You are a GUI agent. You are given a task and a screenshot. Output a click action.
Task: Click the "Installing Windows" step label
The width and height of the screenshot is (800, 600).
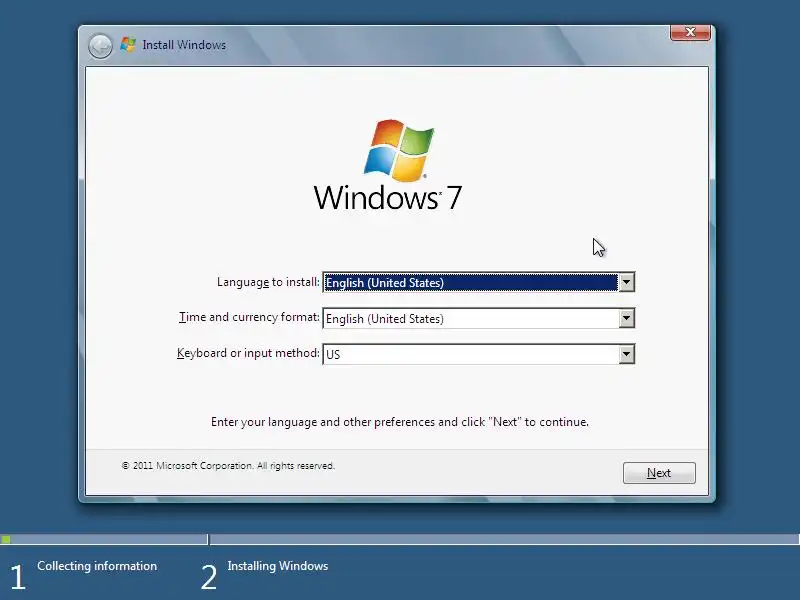point(278,566)
